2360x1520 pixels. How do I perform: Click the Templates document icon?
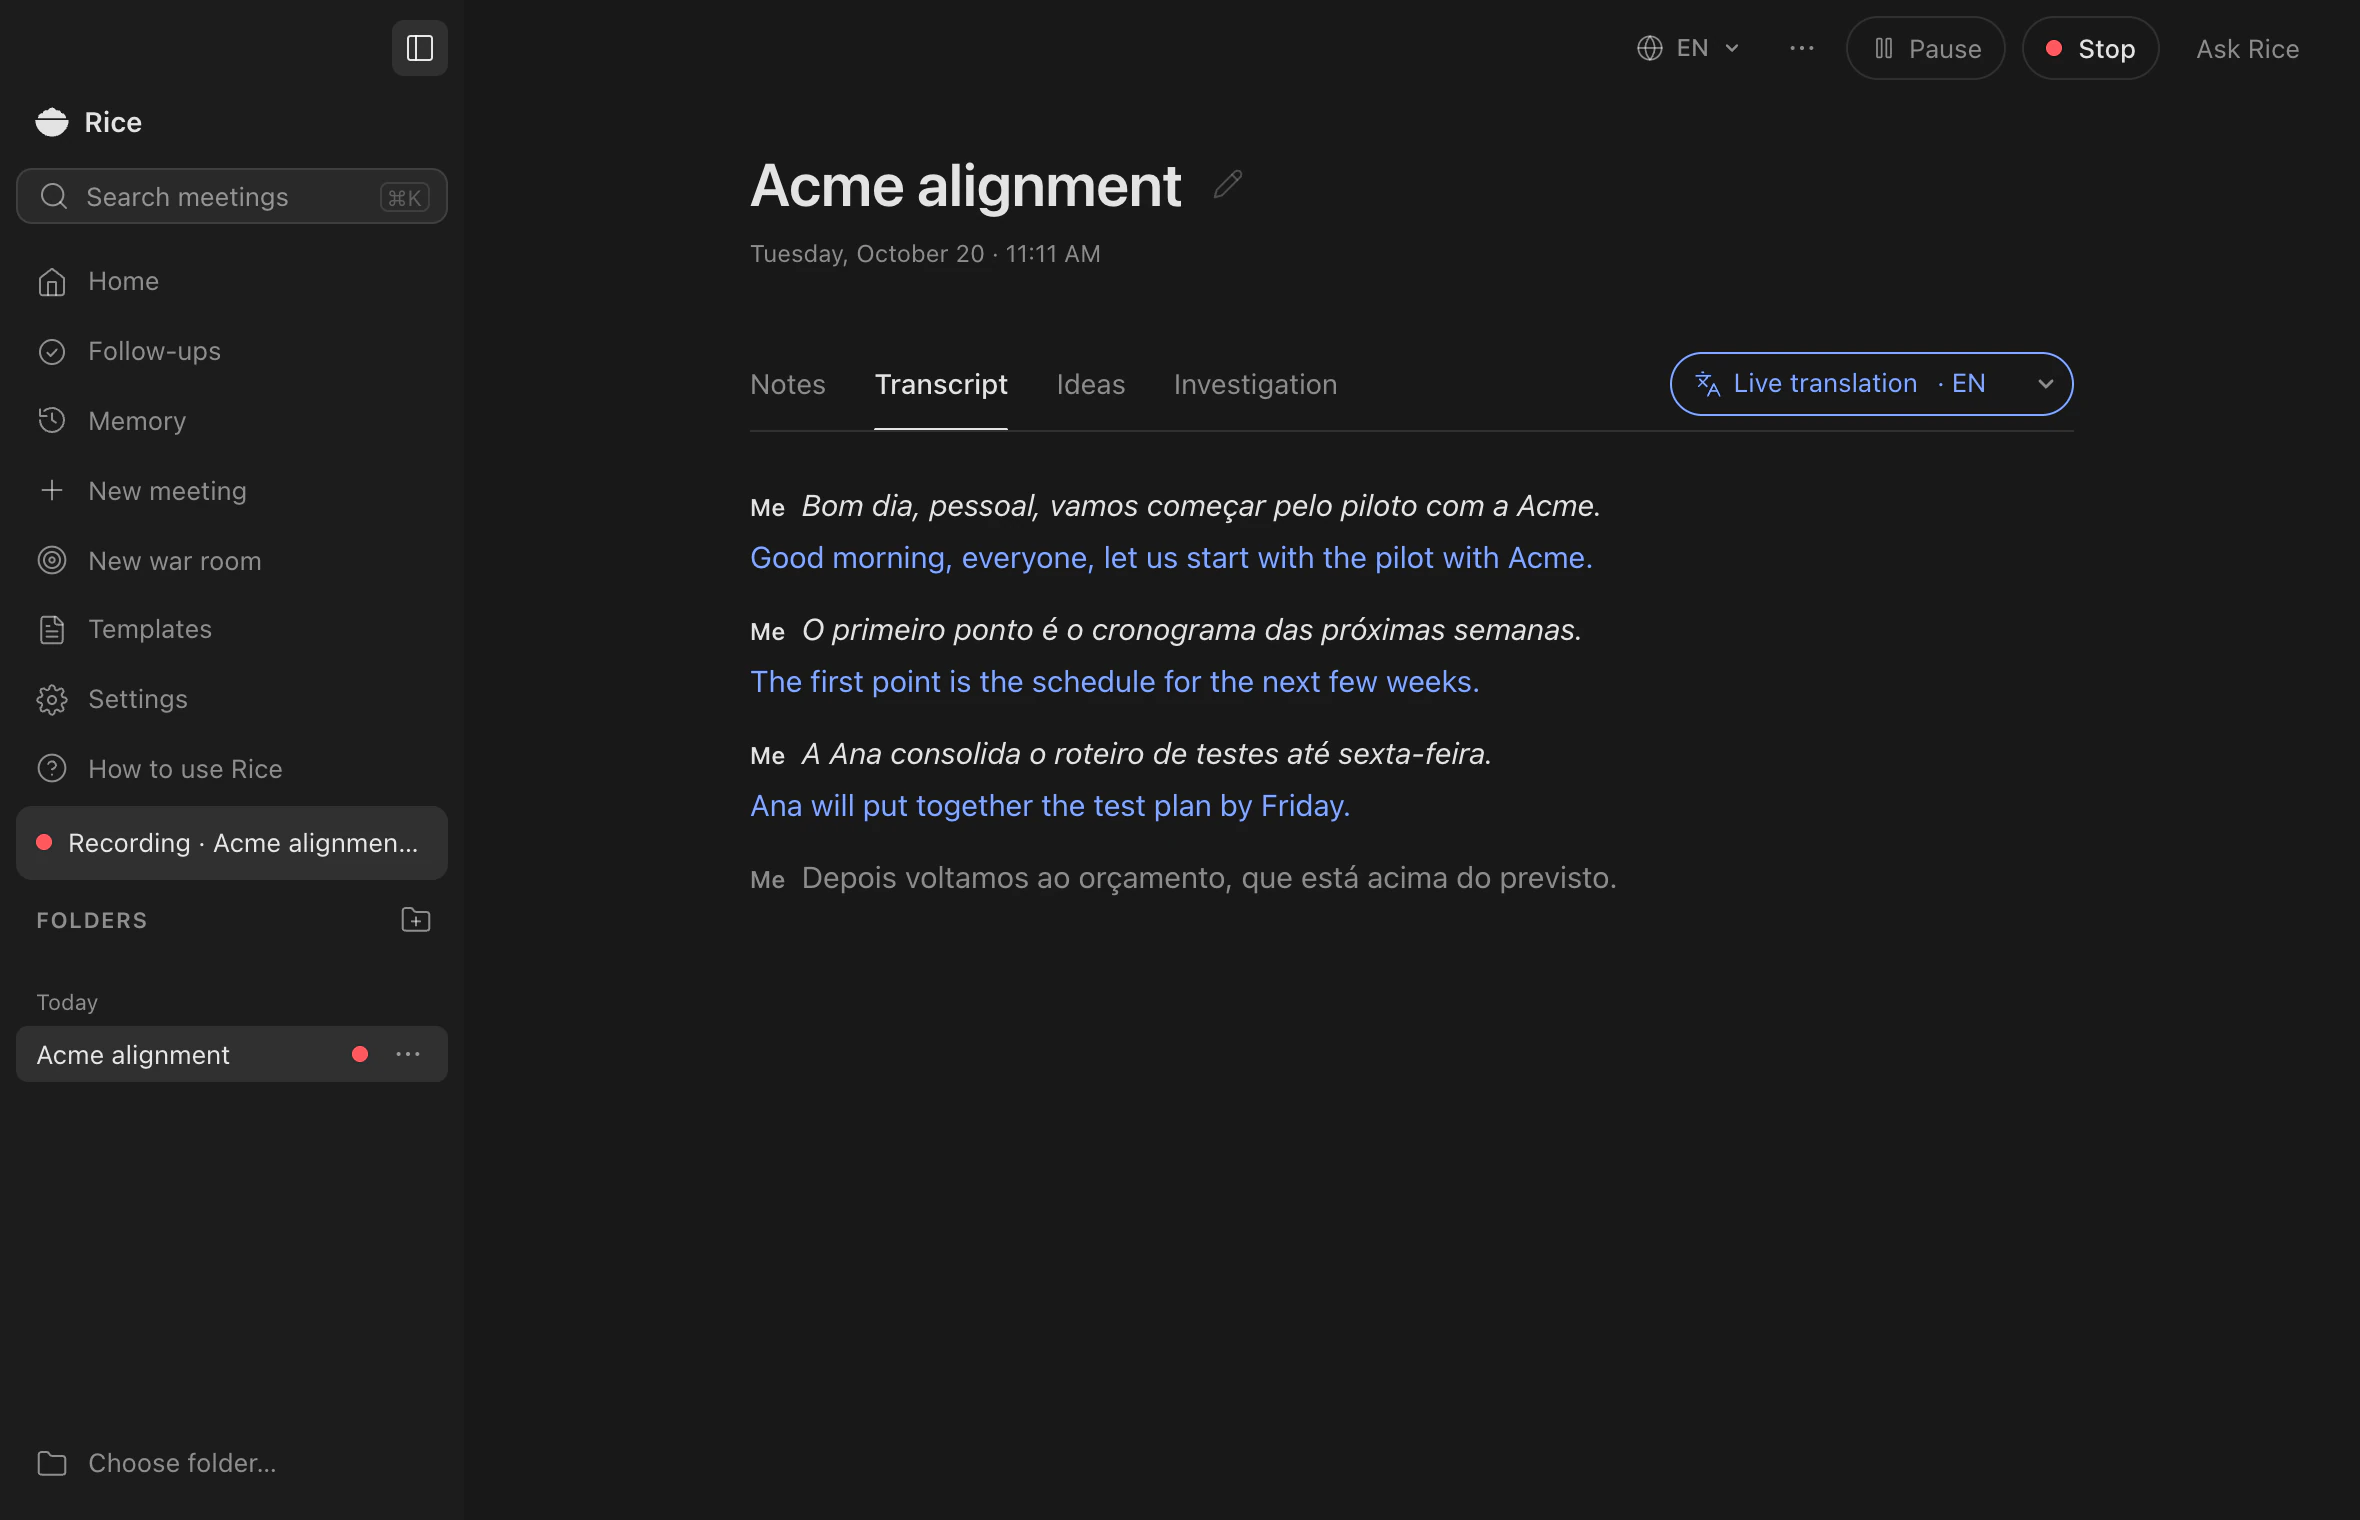[x=52, y=629]
